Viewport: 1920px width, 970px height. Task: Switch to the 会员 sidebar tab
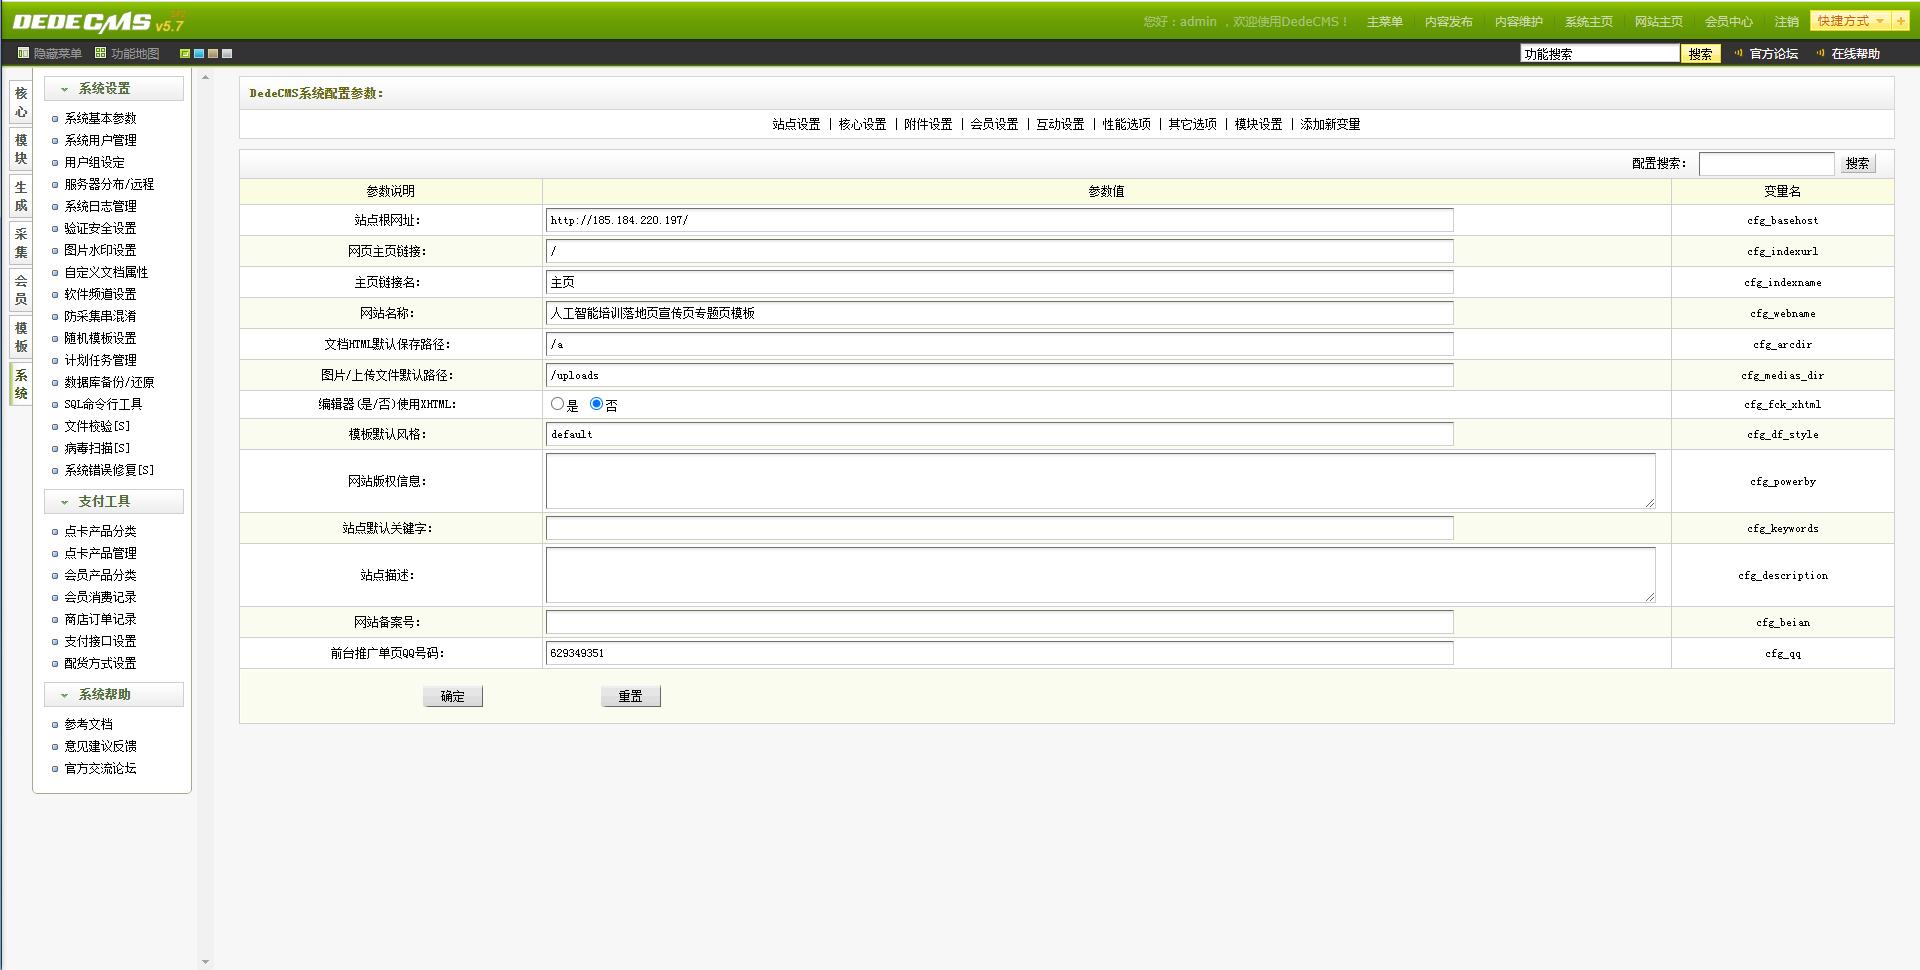pyautogui.click(x=21, y=290)
